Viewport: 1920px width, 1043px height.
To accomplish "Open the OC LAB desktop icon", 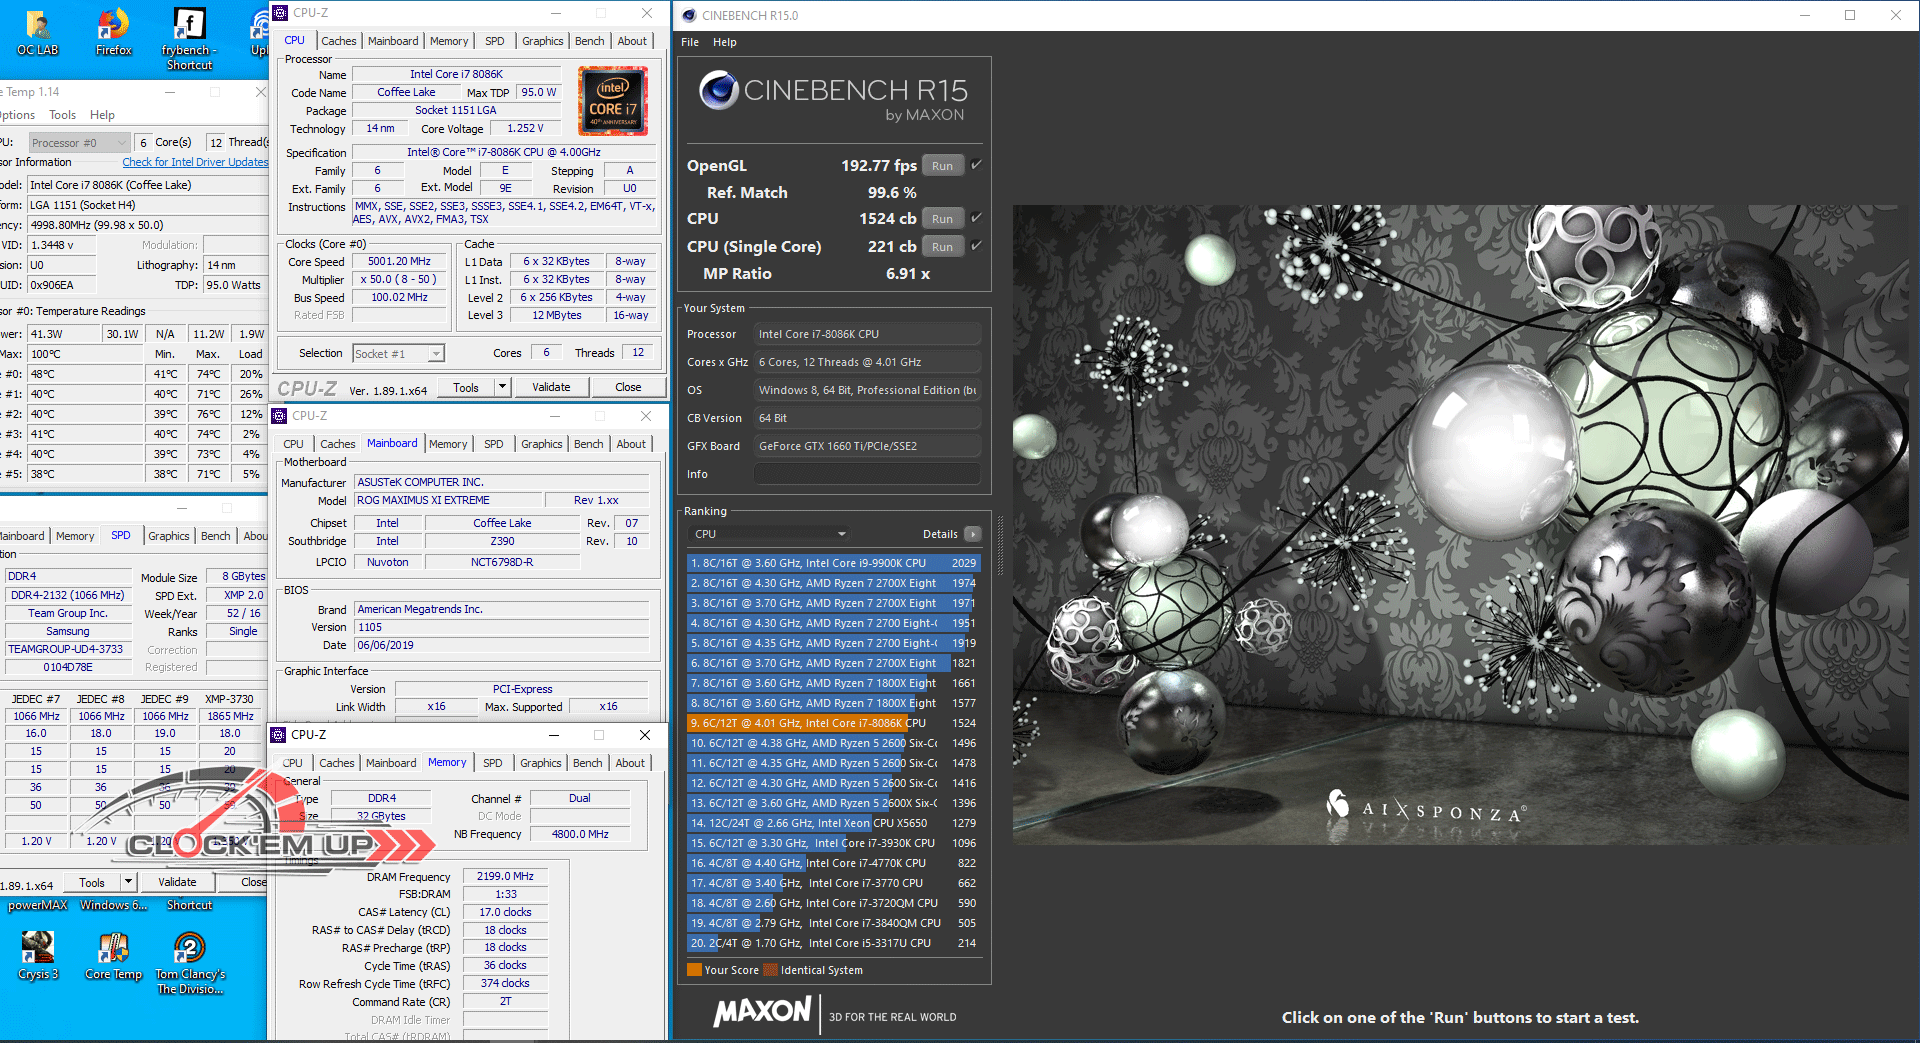I will tap(37, 27).
